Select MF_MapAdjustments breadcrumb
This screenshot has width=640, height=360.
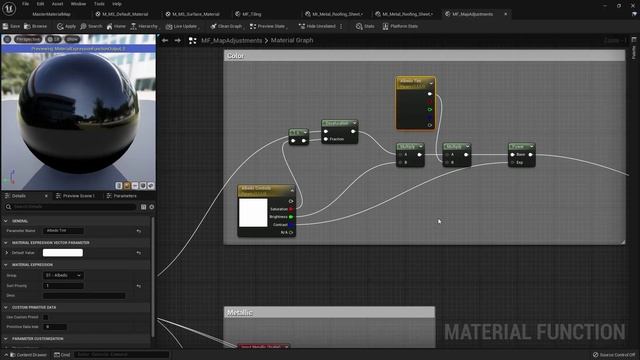coord(231,40)
